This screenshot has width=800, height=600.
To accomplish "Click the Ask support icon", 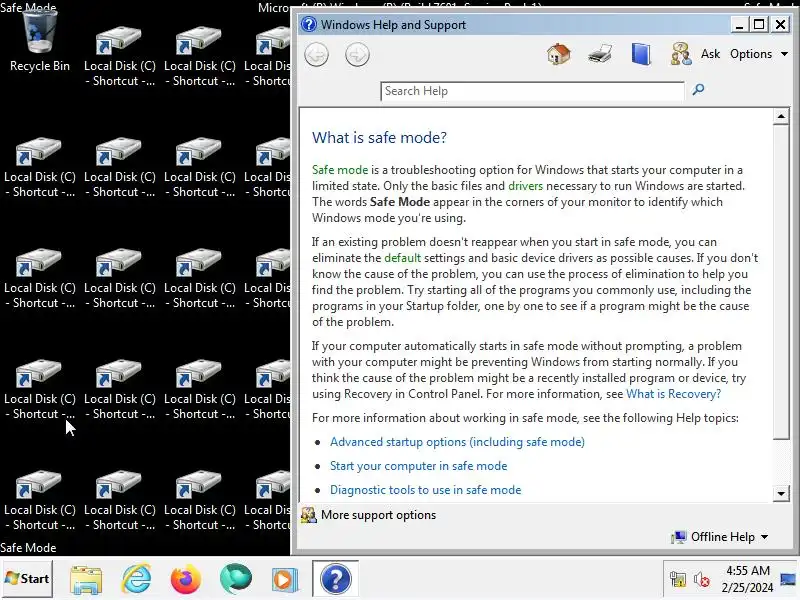I will pos(681,54).
